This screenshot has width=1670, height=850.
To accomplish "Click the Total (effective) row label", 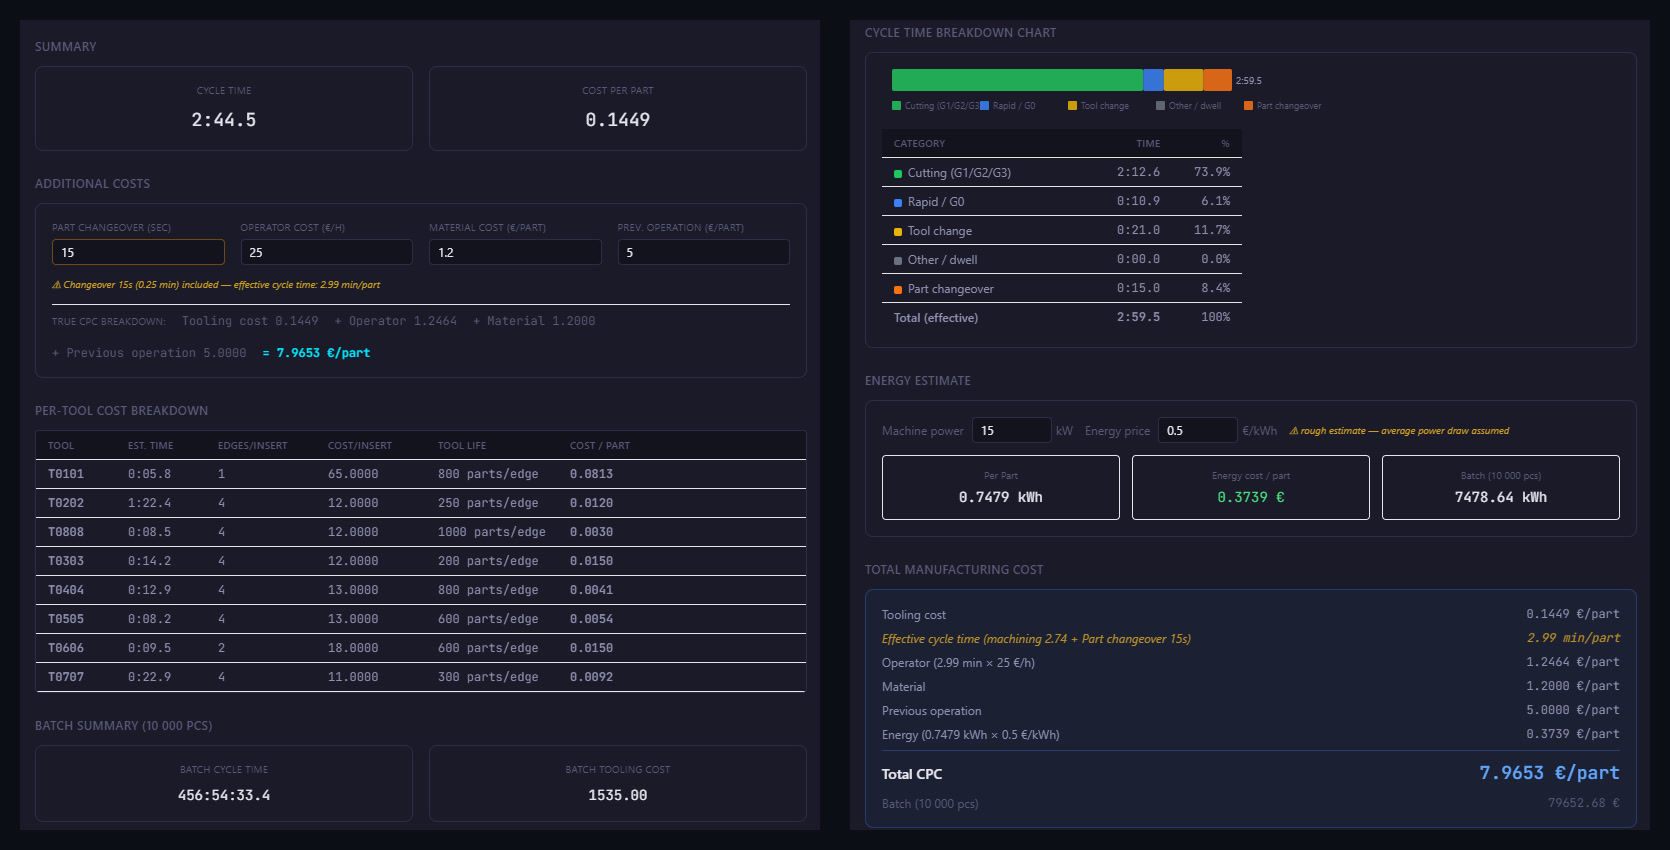I will (x=936, y=318).
